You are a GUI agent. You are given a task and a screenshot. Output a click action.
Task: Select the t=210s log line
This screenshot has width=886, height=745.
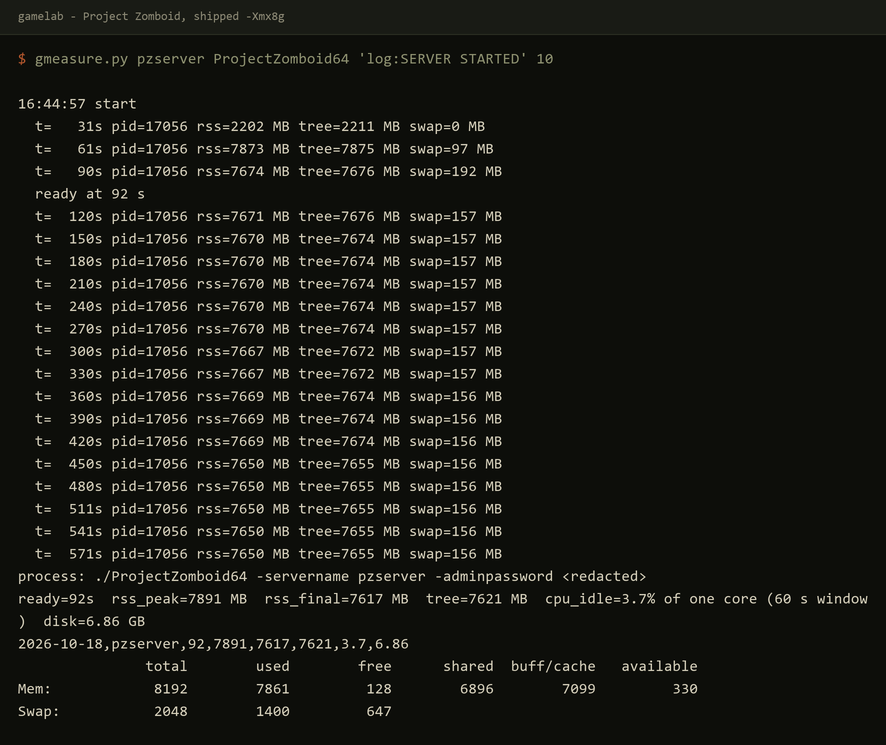[268, 284]
